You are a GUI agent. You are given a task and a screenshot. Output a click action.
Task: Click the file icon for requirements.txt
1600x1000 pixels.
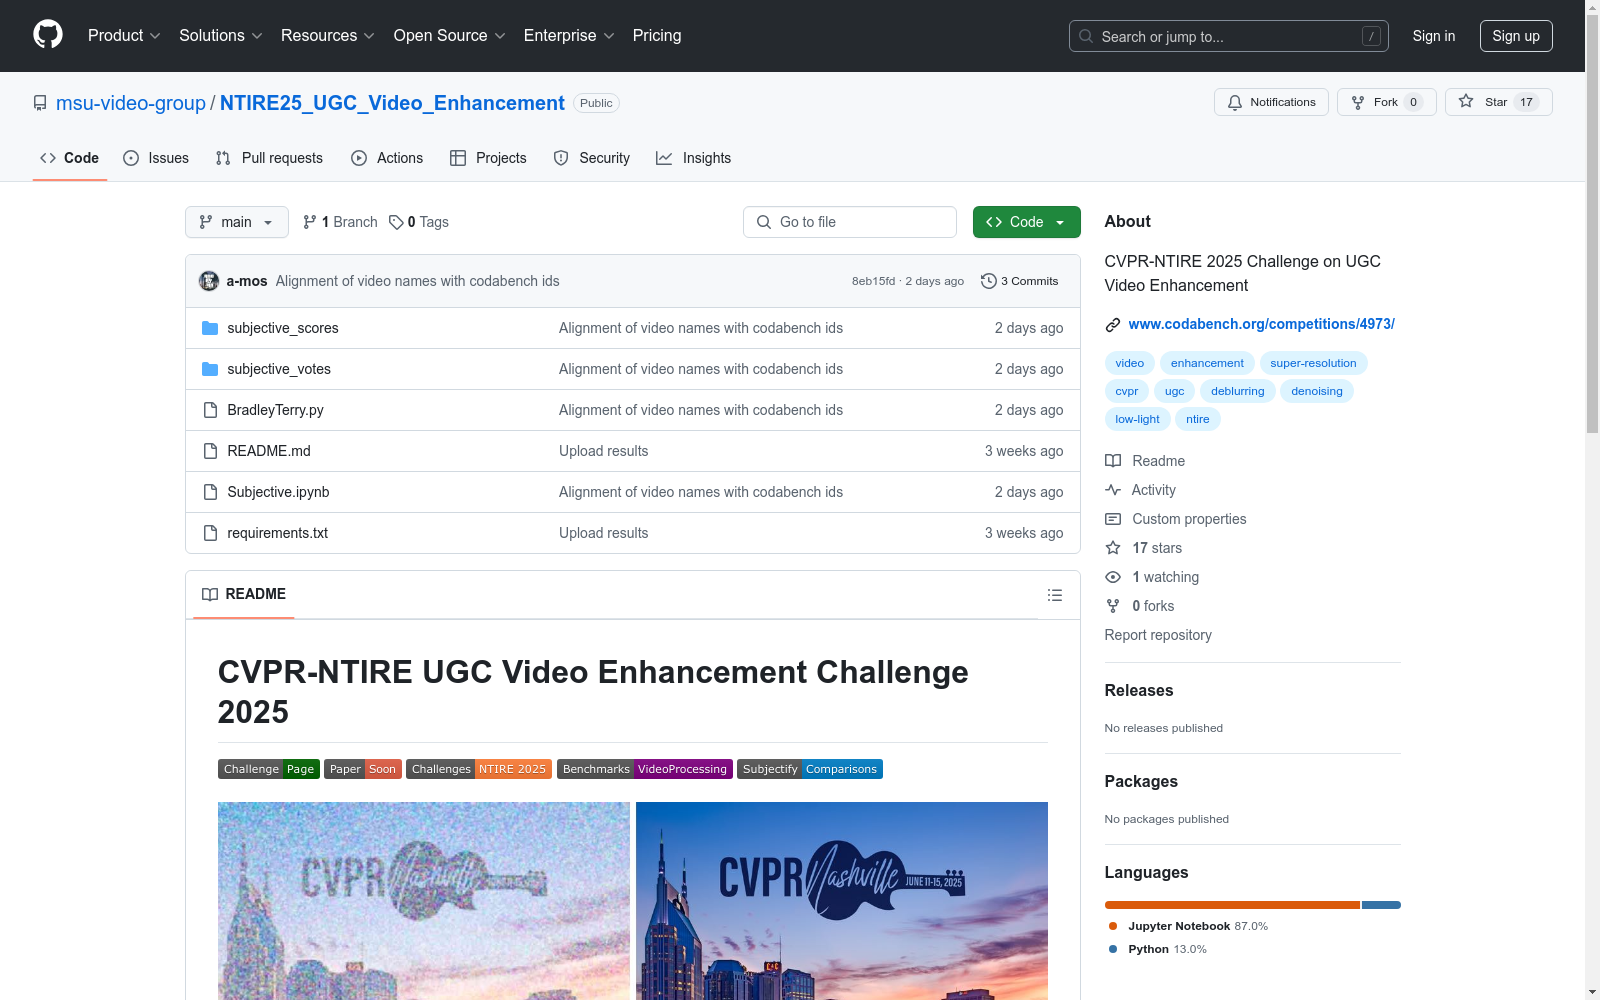tap(210, 533)
